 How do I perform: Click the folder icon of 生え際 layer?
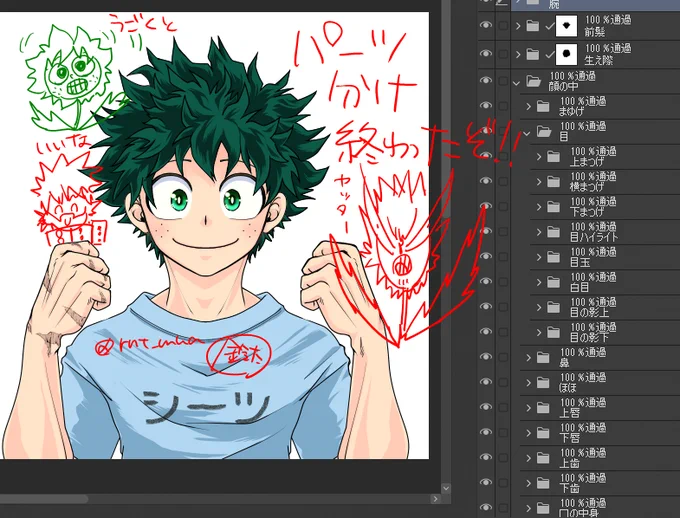[533, 54]
